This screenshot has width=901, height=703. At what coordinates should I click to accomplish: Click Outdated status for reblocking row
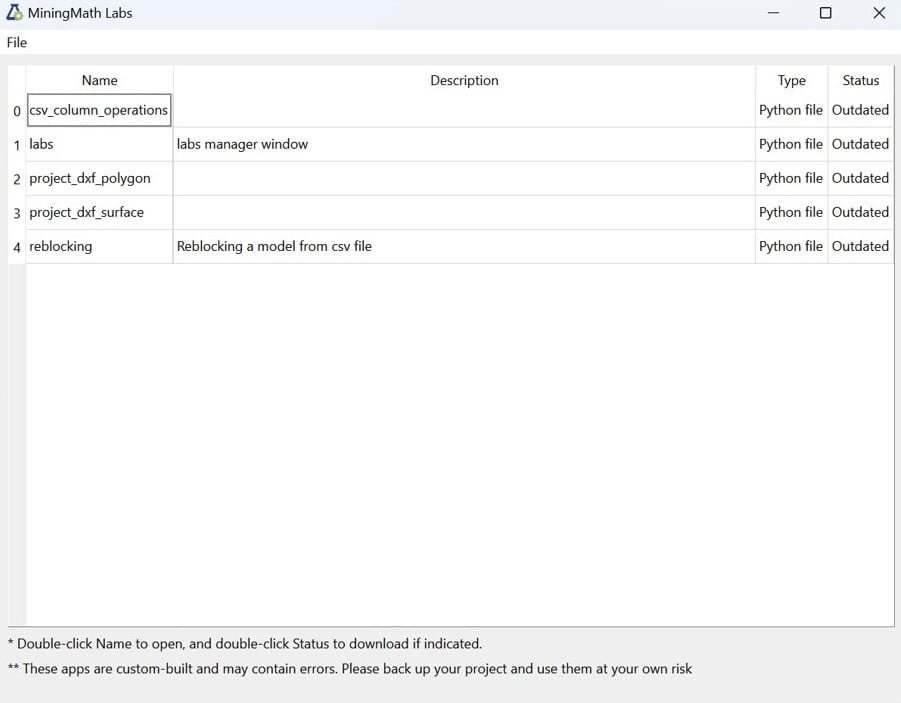pyautogui.click(x=860, y=246)
